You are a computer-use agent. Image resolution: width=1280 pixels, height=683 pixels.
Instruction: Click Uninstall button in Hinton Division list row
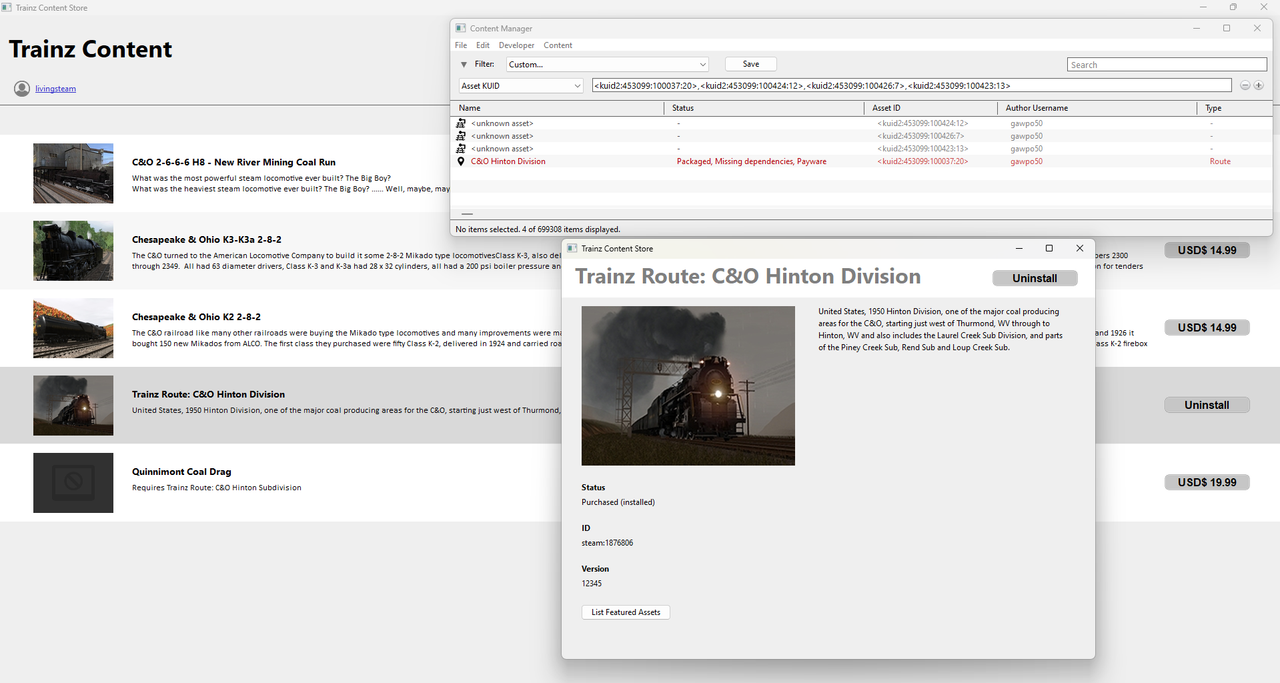pos(1207,405)
